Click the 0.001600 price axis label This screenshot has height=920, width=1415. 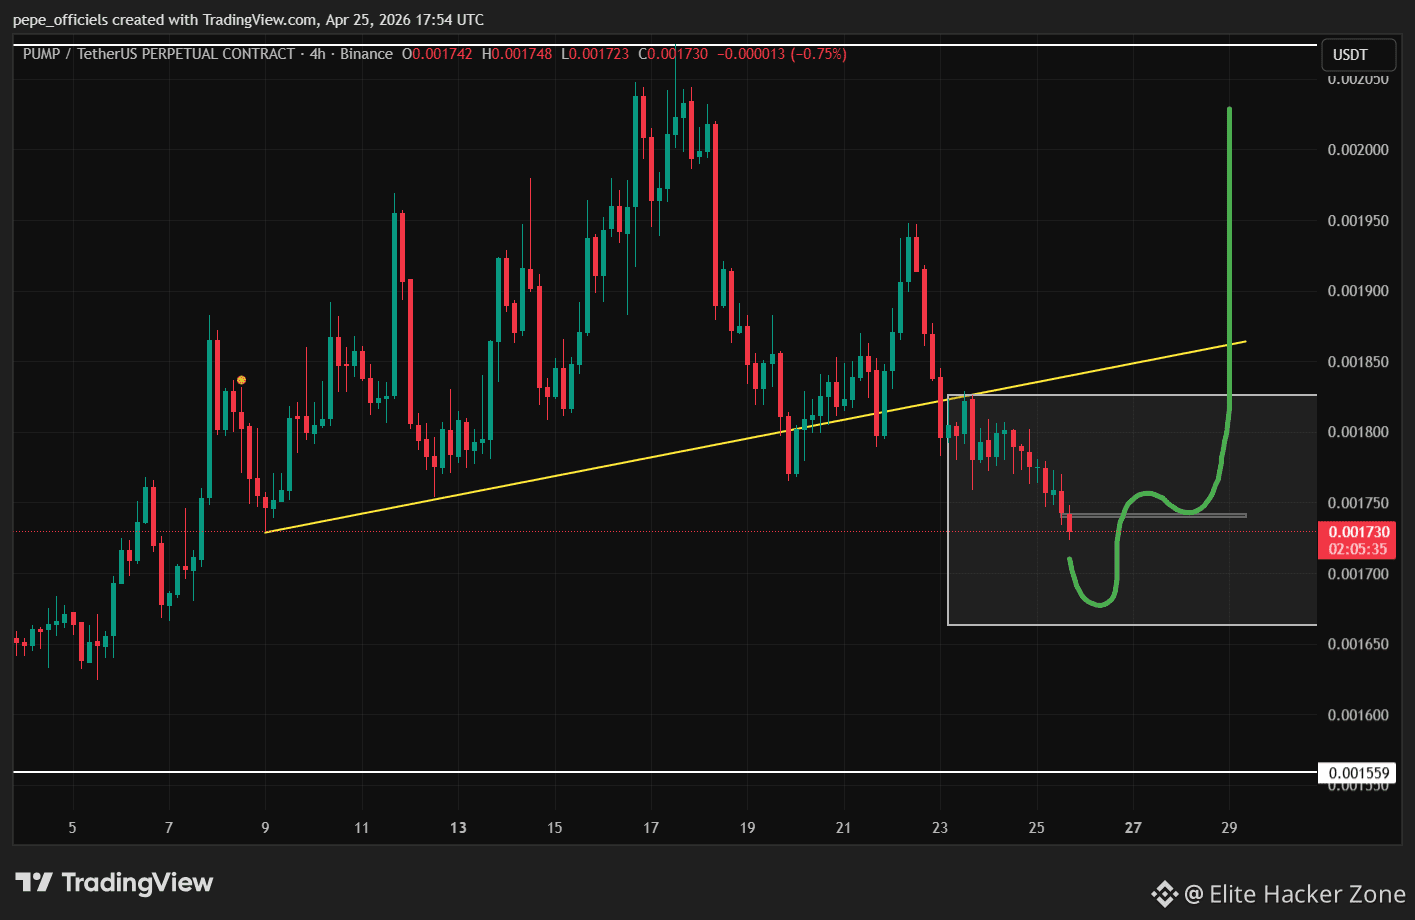click(1358, 715)
